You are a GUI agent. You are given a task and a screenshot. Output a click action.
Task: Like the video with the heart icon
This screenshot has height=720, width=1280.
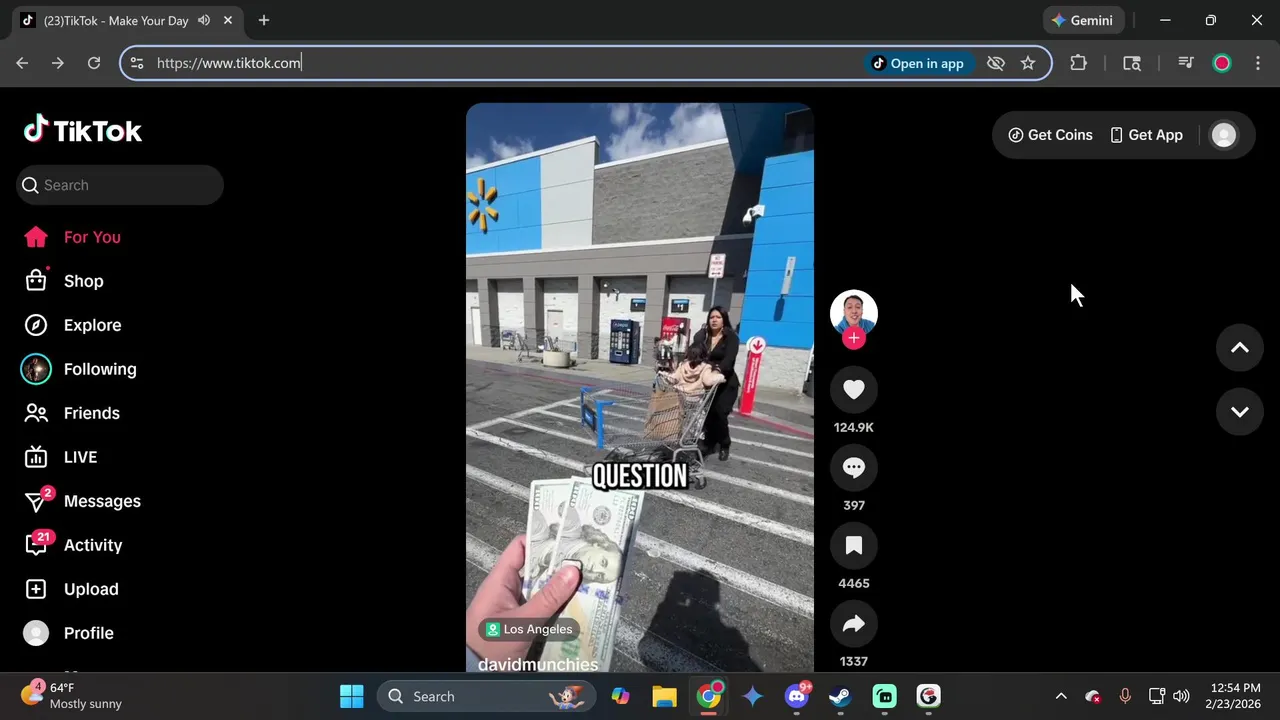pyautogui.click(x=854, y=390)
